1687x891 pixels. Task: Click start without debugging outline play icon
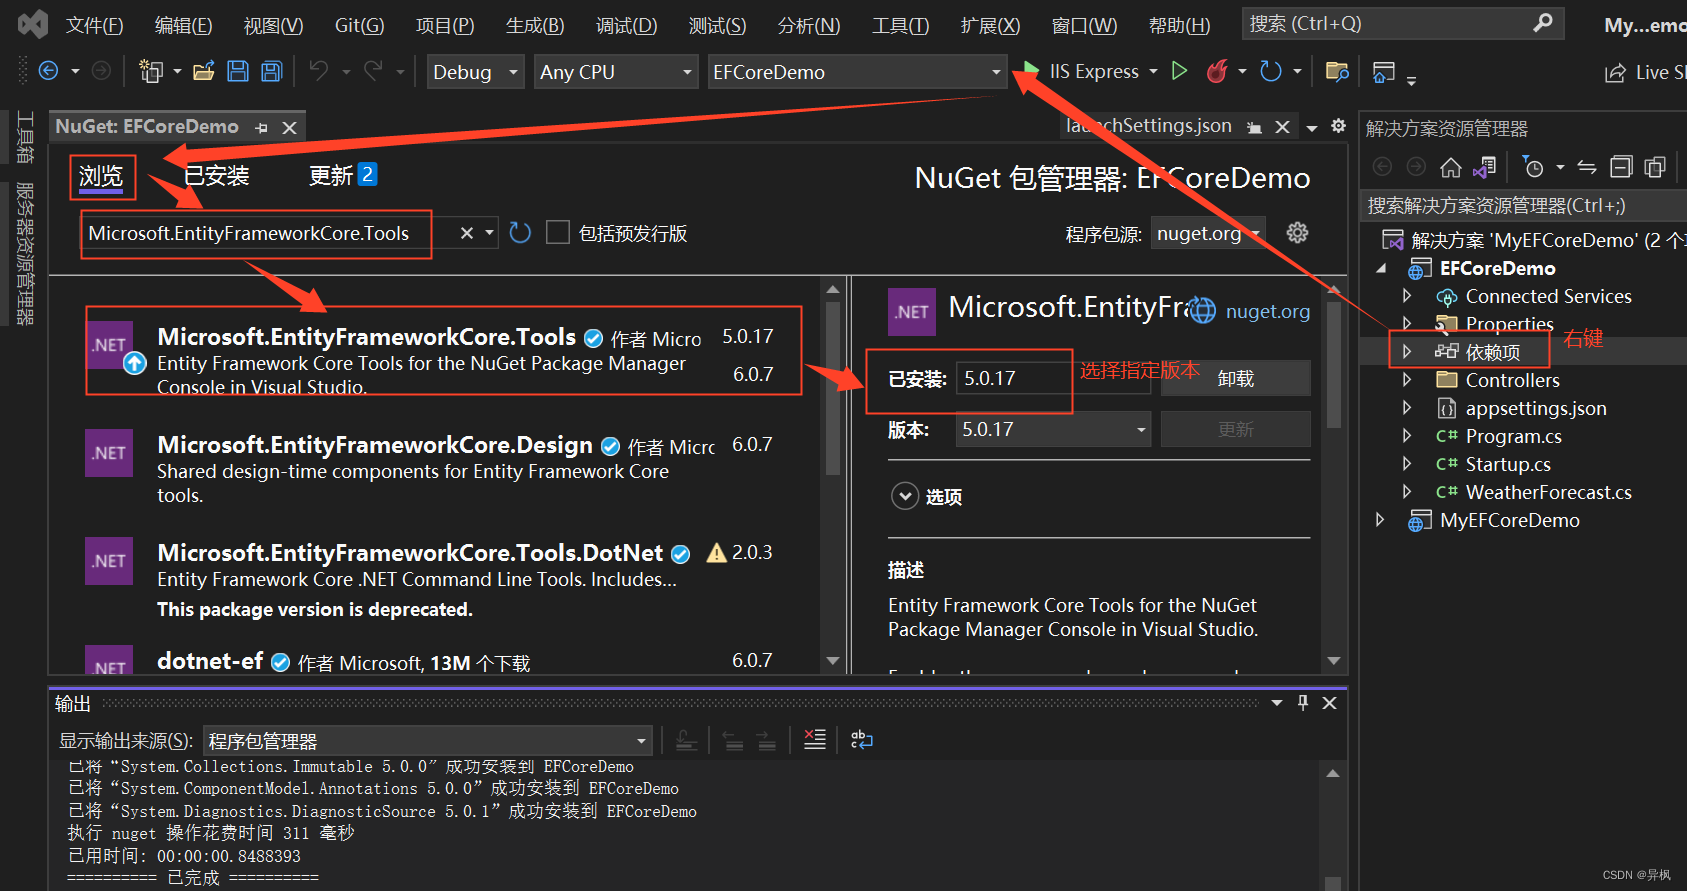[x=1180, y=71]
